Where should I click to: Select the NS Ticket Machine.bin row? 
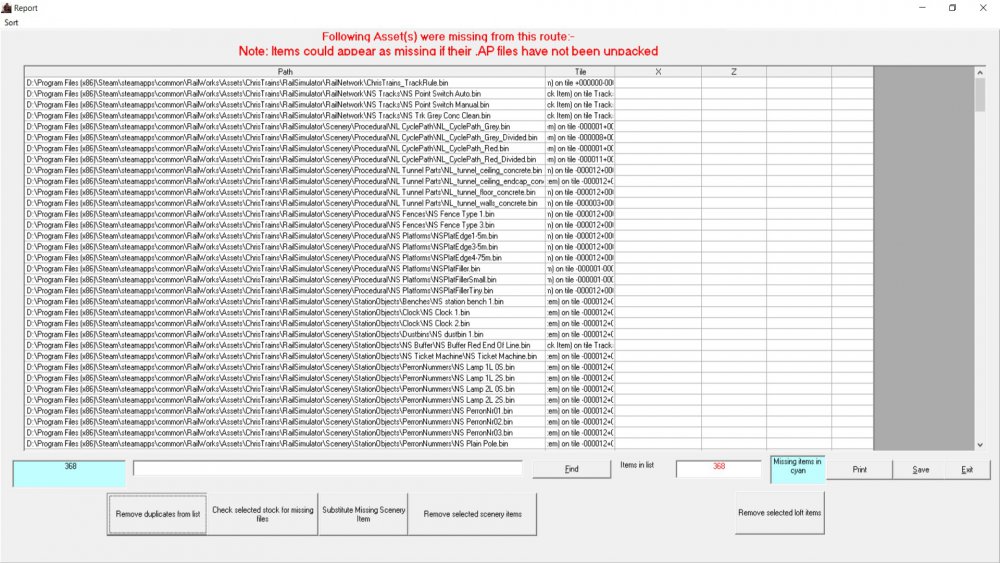[x=285, y=356]
